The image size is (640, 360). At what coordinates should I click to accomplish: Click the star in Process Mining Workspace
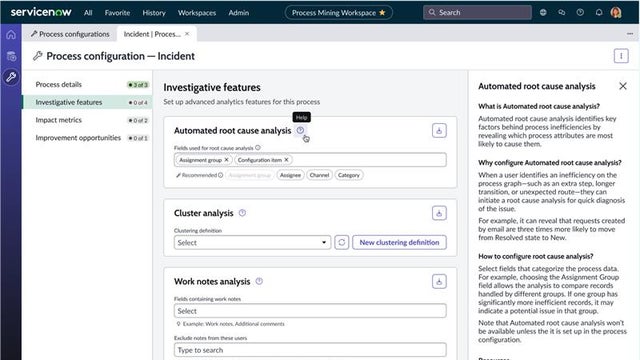[x=382, y=13]
